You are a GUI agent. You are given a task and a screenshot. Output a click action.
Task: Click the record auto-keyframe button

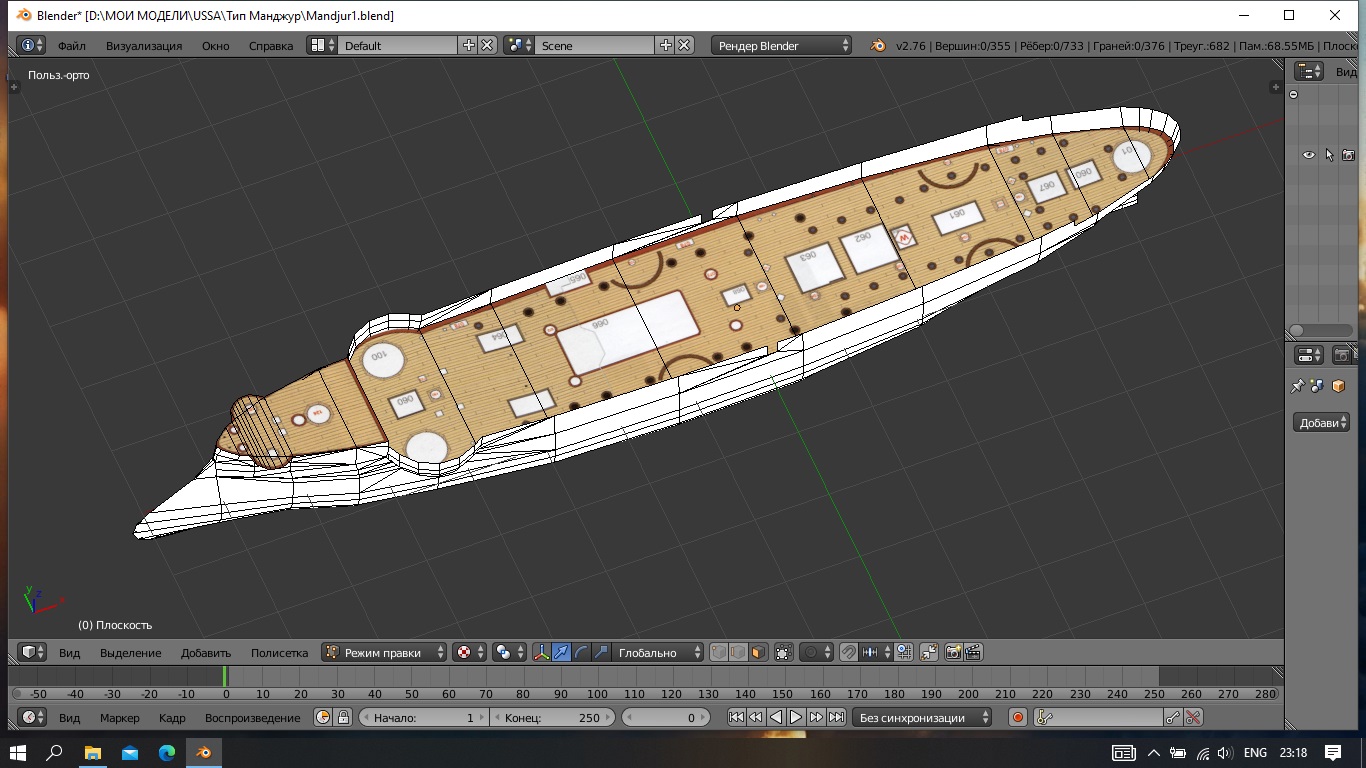coord(1018,717)
